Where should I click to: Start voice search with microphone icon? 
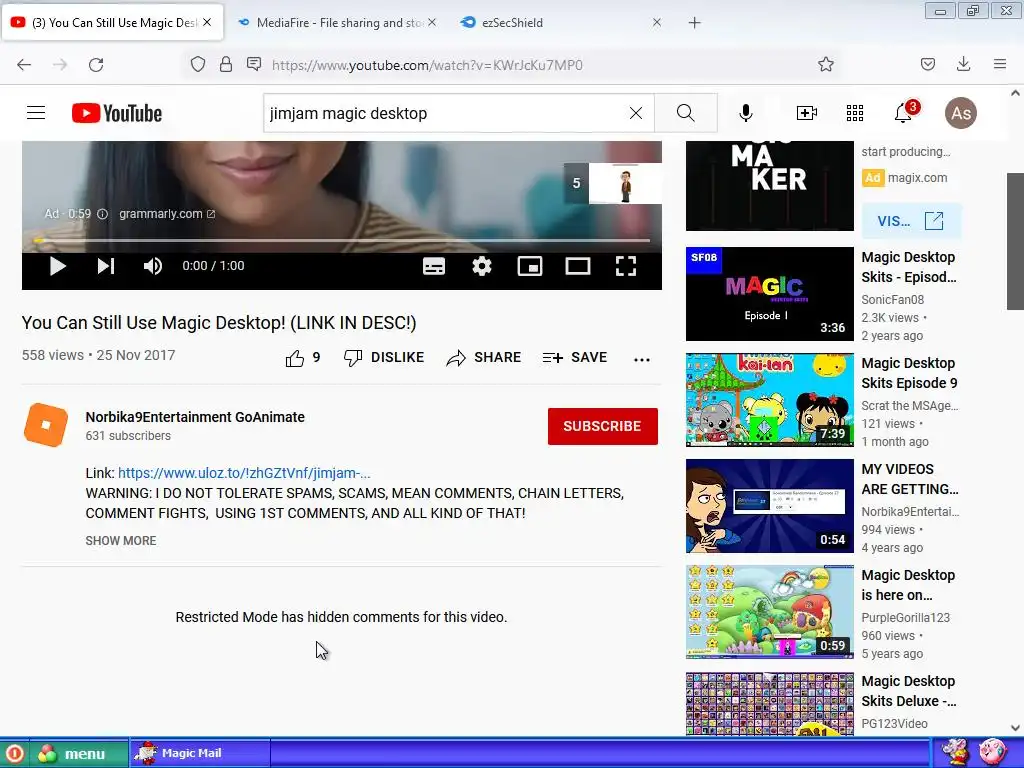pyautogui.click(x=746, y=113)
